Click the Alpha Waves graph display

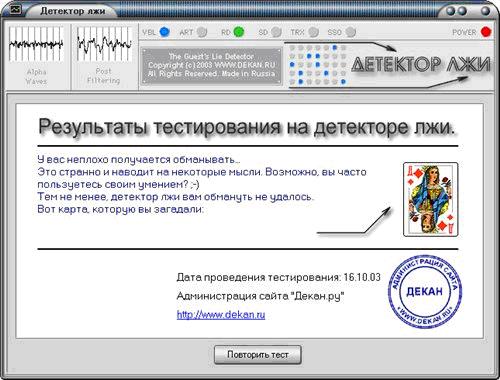[36, 44]
